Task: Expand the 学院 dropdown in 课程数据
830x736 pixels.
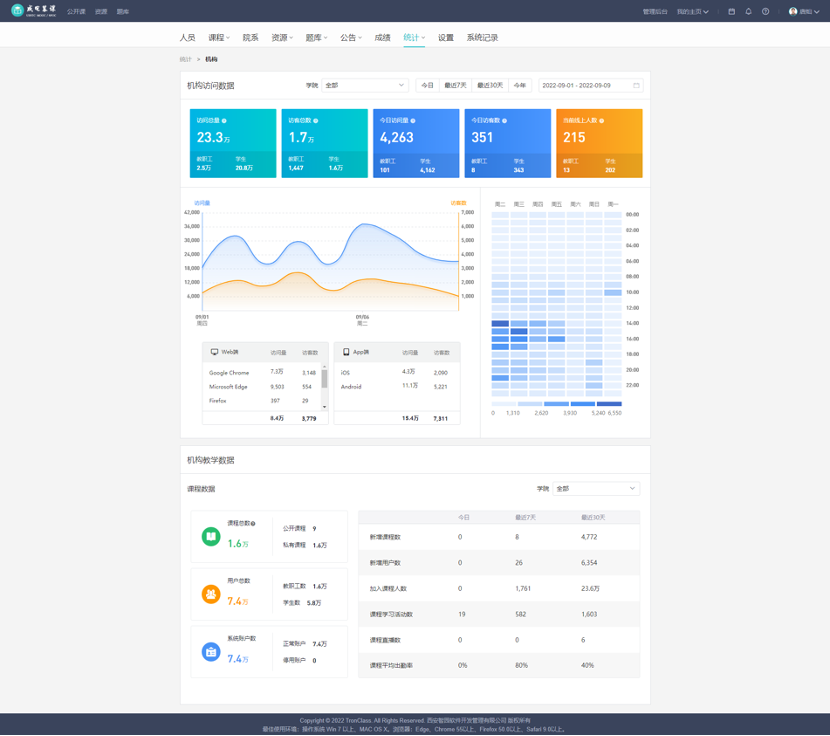Action: pyautogui.click(x=595, y=489)
